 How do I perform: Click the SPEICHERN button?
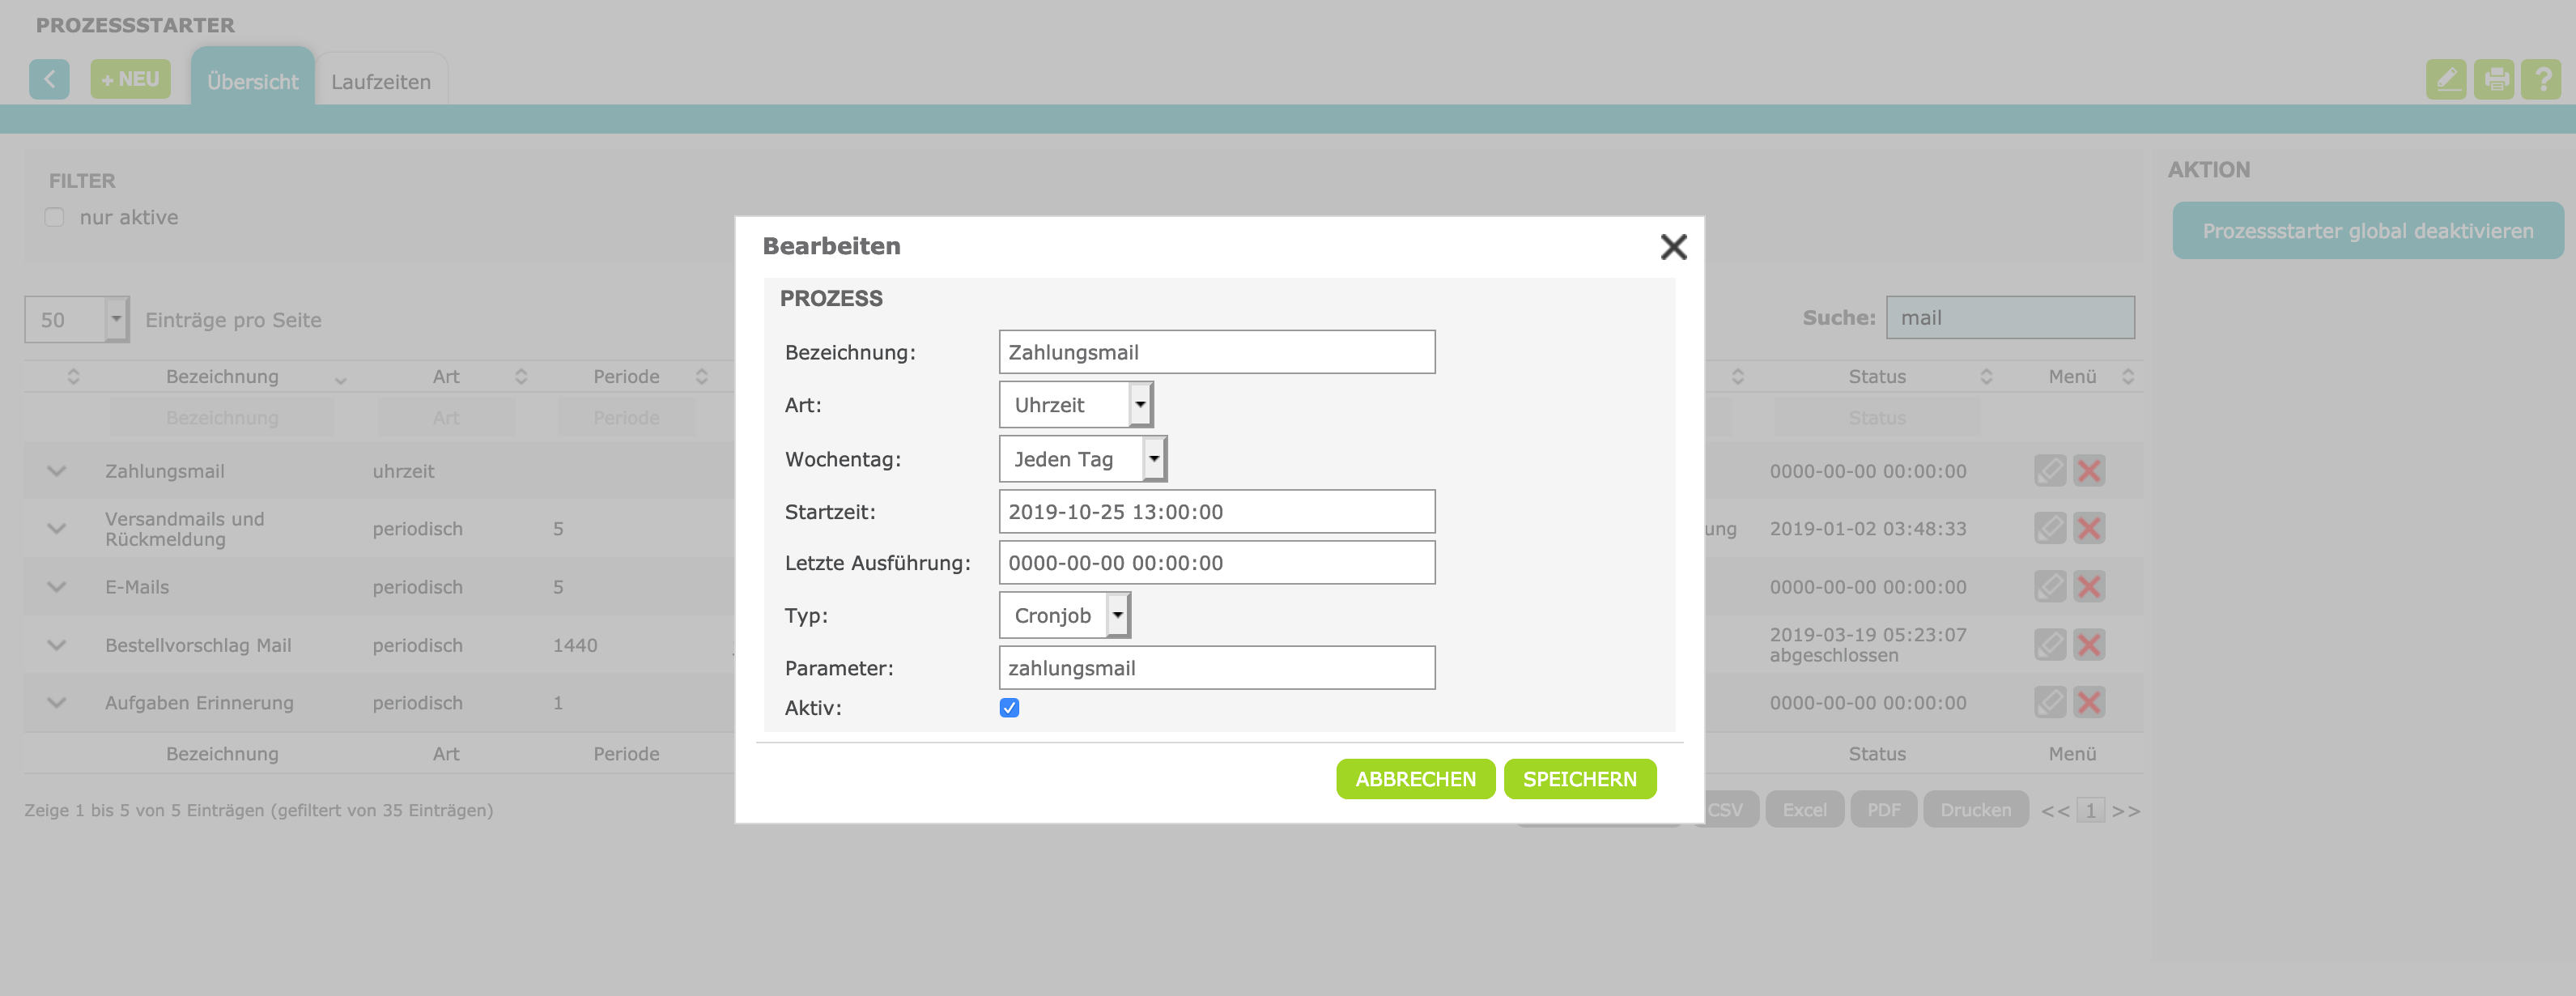(1580, 779)
